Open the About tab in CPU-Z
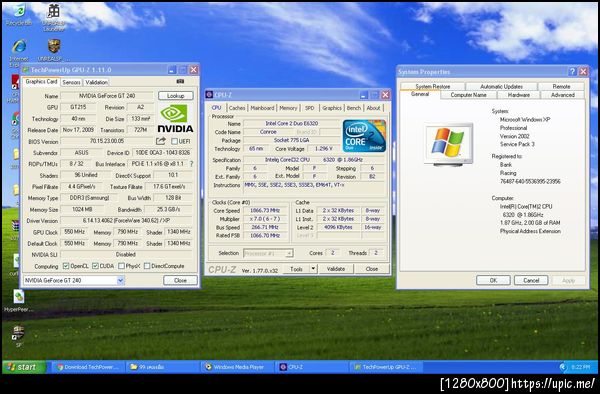Image resolution: width=600 pixels, height=394 pixels. point(373,108)
